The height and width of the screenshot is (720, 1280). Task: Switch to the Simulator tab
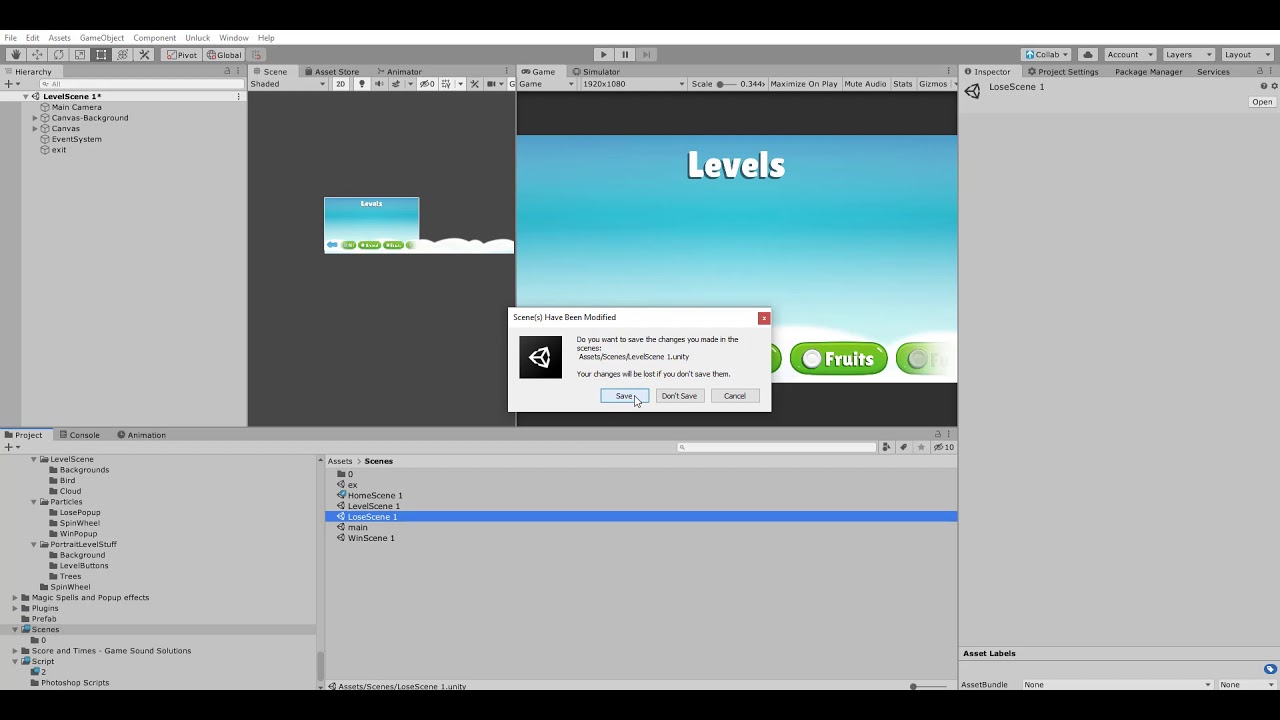pos(596,72)
